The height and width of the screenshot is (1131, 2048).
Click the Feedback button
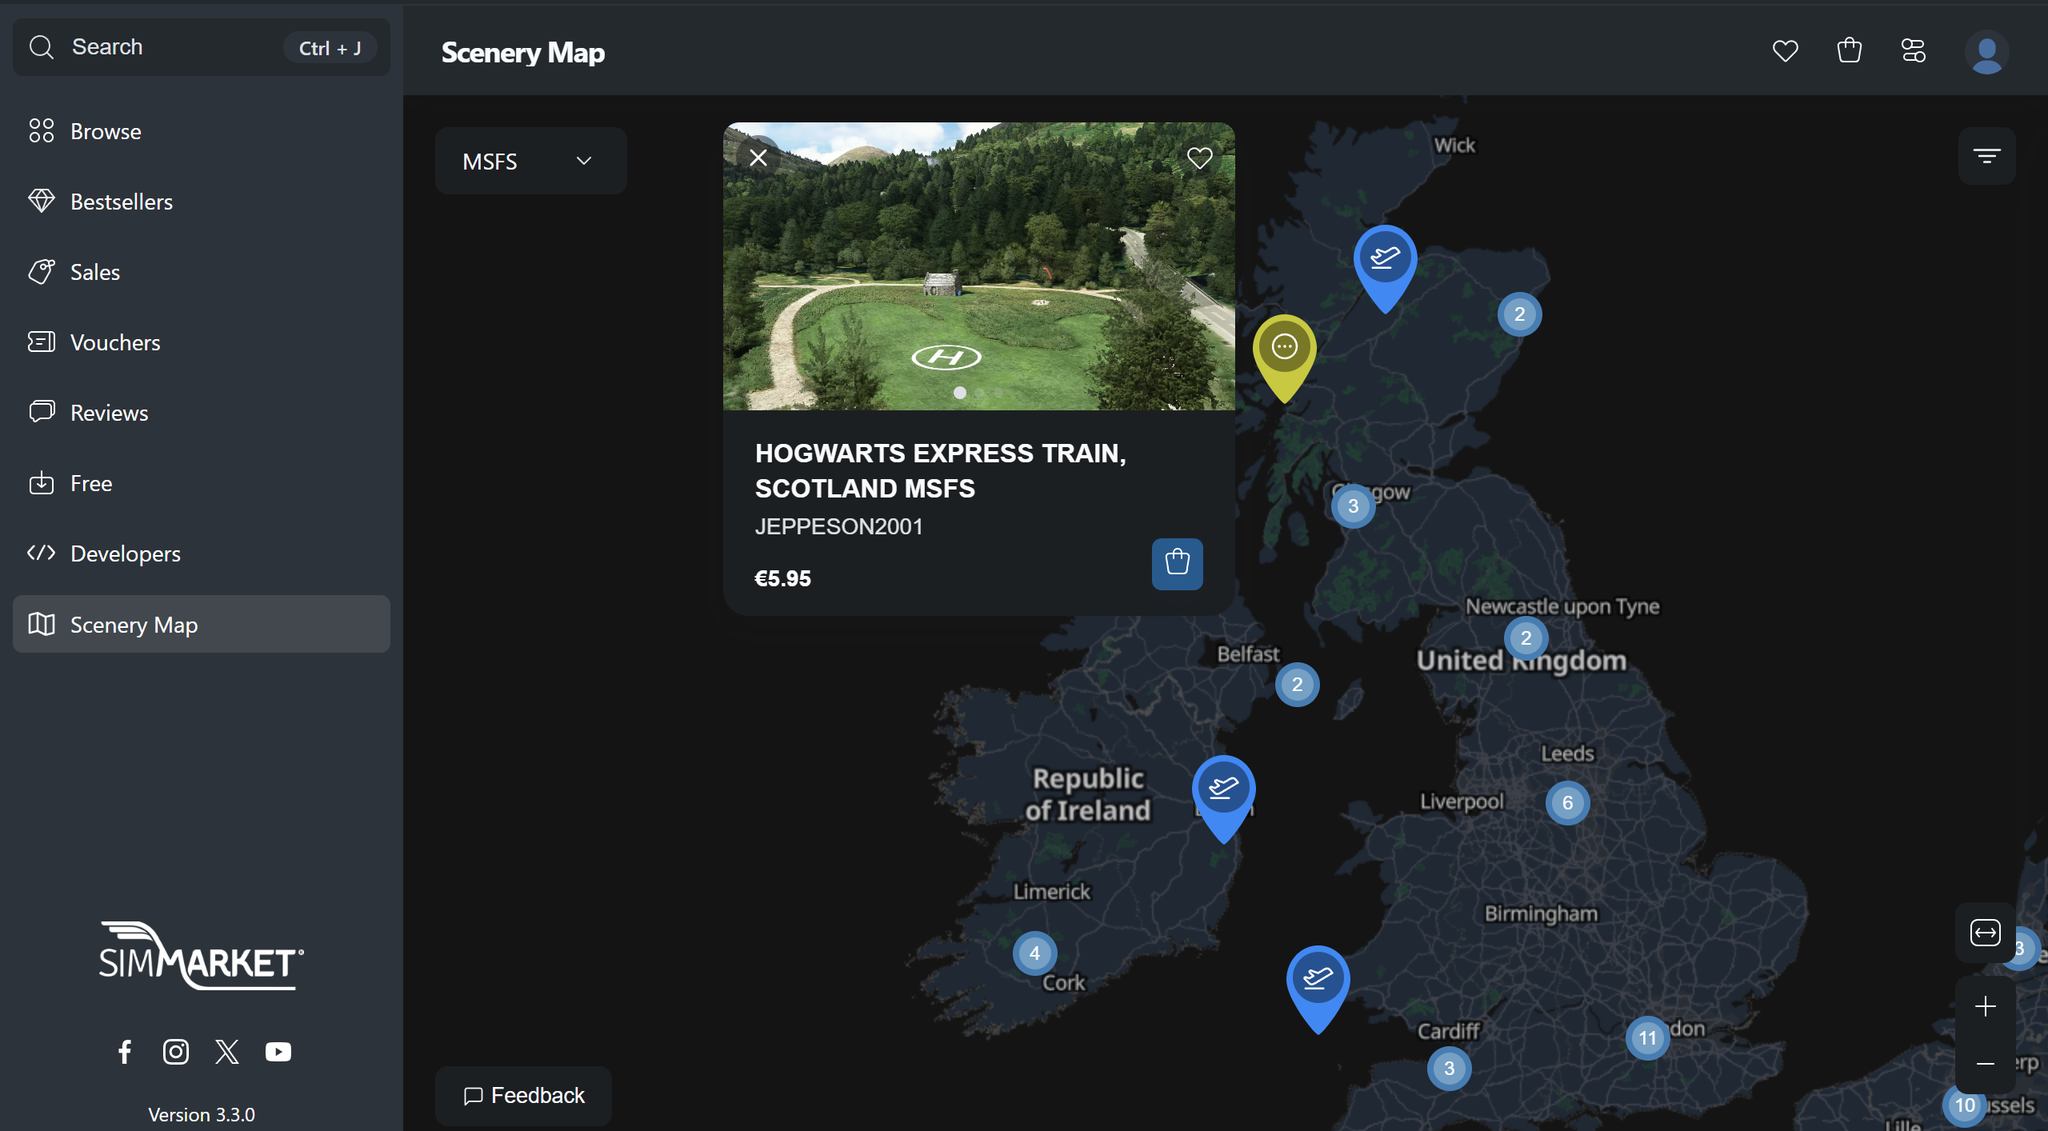[523, 1096]
